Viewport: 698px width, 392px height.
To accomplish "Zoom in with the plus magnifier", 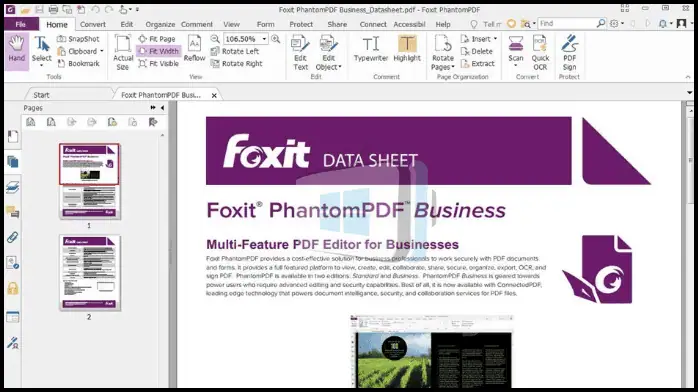I will pyautogui.click(x=276, y=39).
